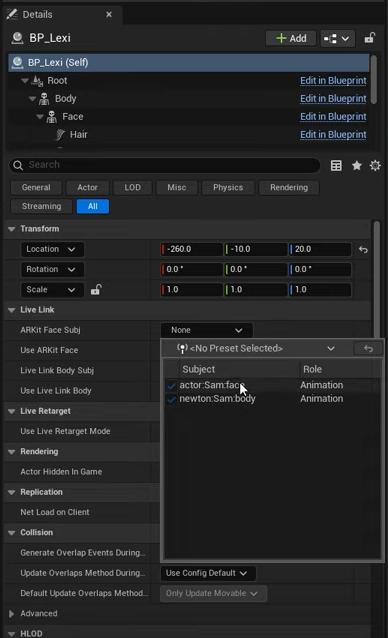Select the BP_Lexi (Self) row
Screen dimensions: 388x638
point(189,63)
